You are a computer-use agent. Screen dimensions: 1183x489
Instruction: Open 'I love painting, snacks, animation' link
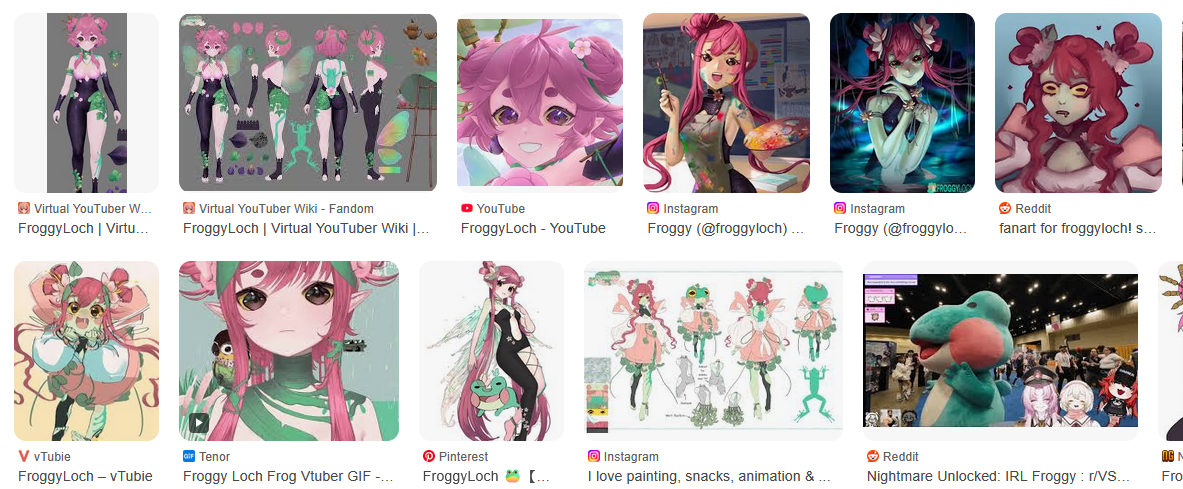(709, 476)
